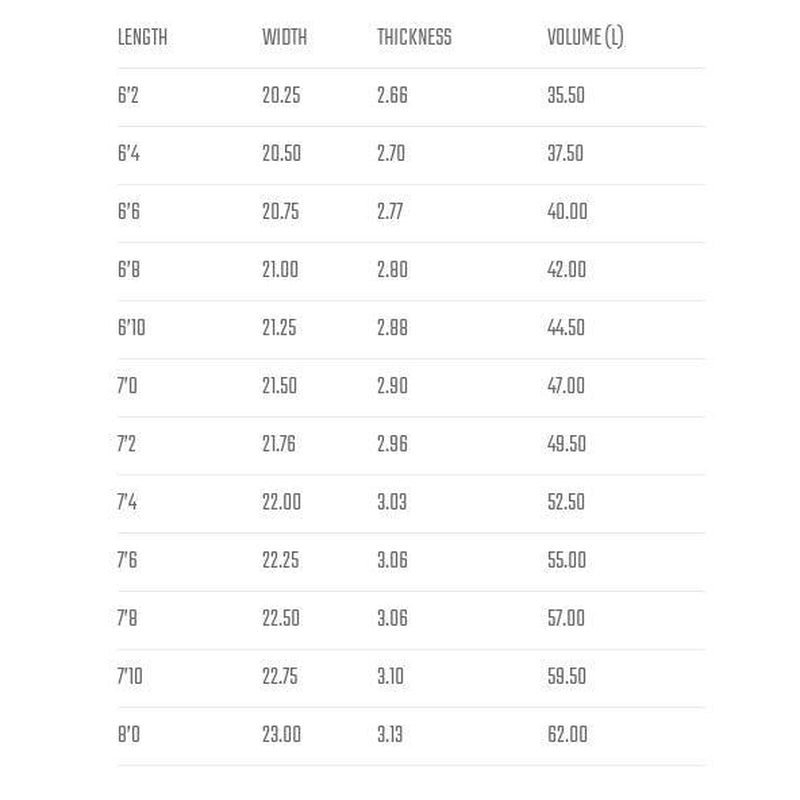Click the WIDTH column header
800x800 pixels.
[x=284, y=38]
